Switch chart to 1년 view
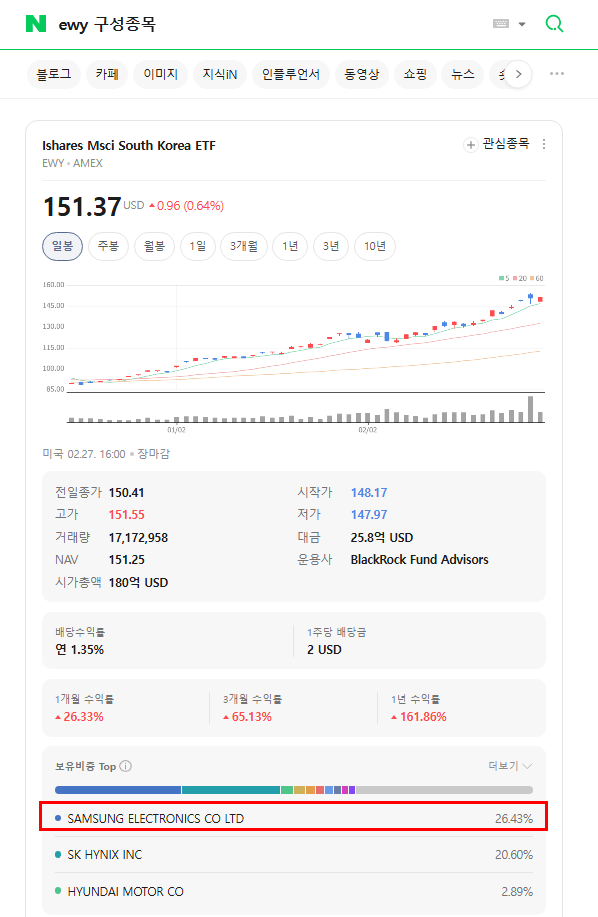Image resolution: width=598 pixels, height=917 pixels. click(291, 246)
